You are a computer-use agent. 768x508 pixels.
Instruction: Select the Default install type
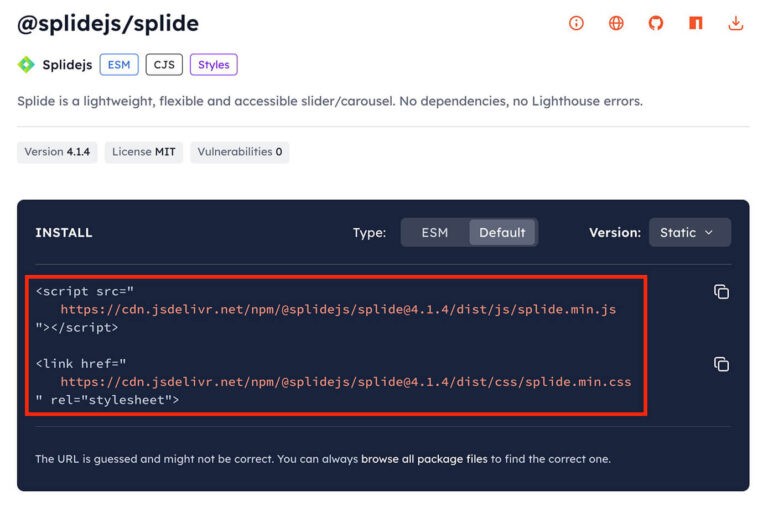tap(502, 232)
